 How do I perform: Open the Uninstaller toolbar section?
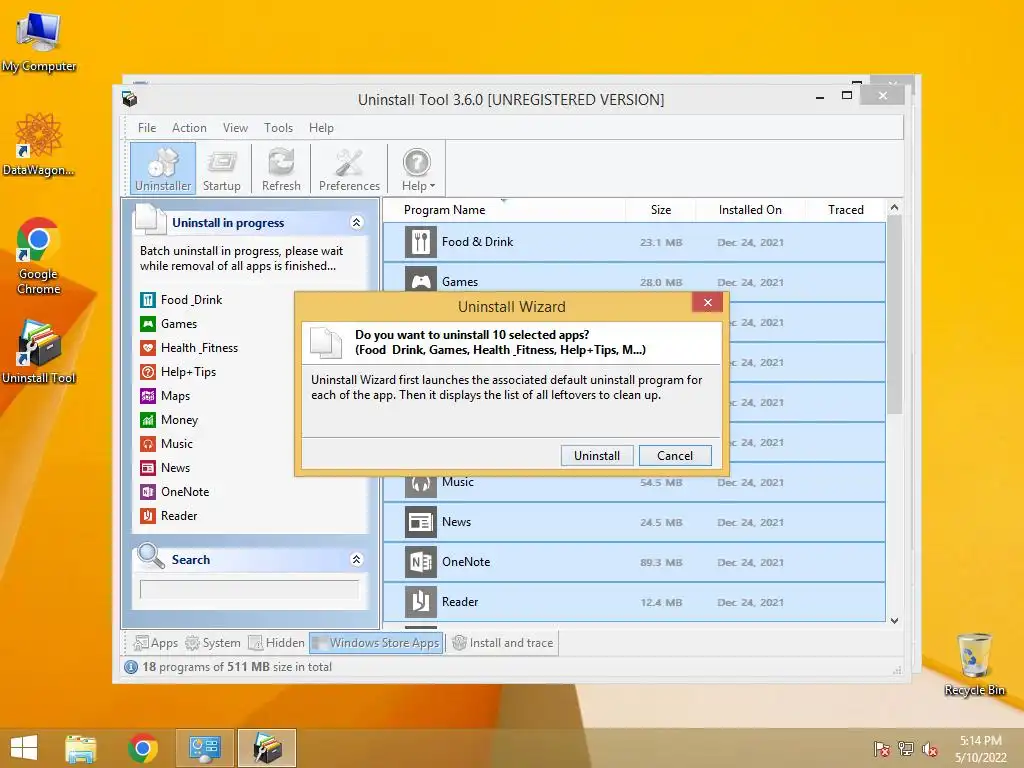point(163,169)
